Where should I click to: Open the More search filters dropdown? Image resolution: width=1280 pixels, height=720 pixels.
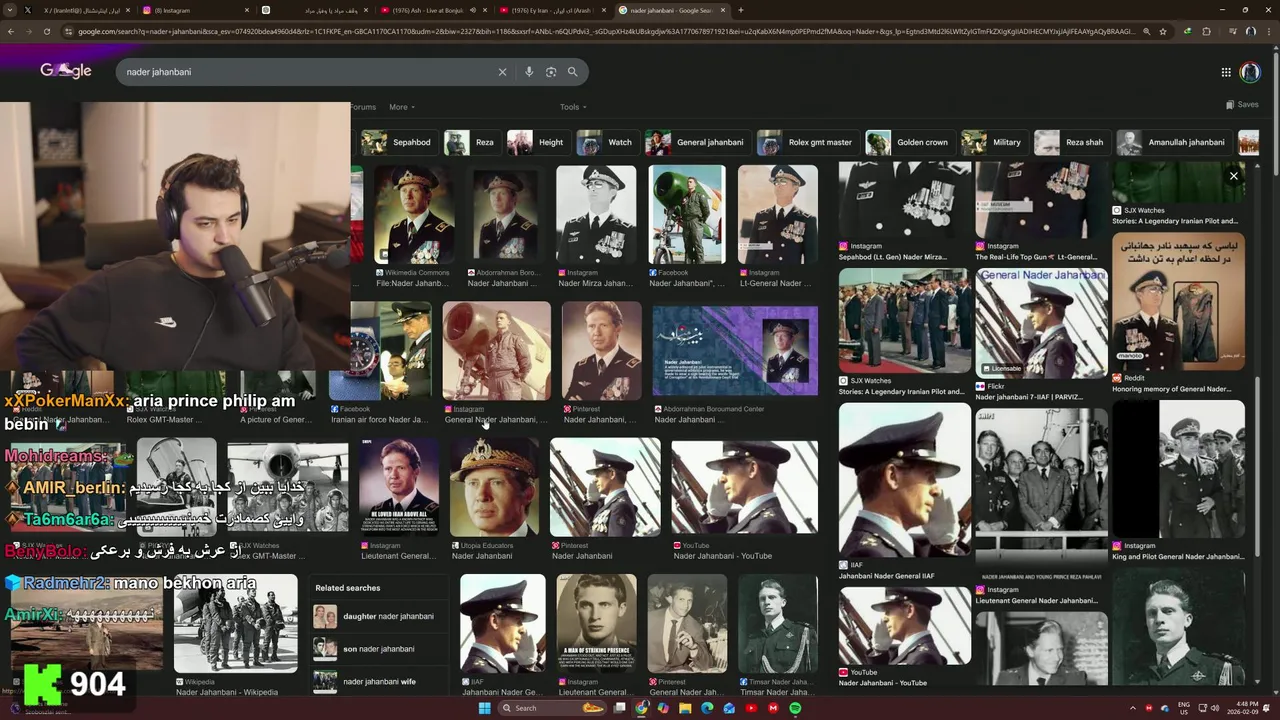[402, 107]
